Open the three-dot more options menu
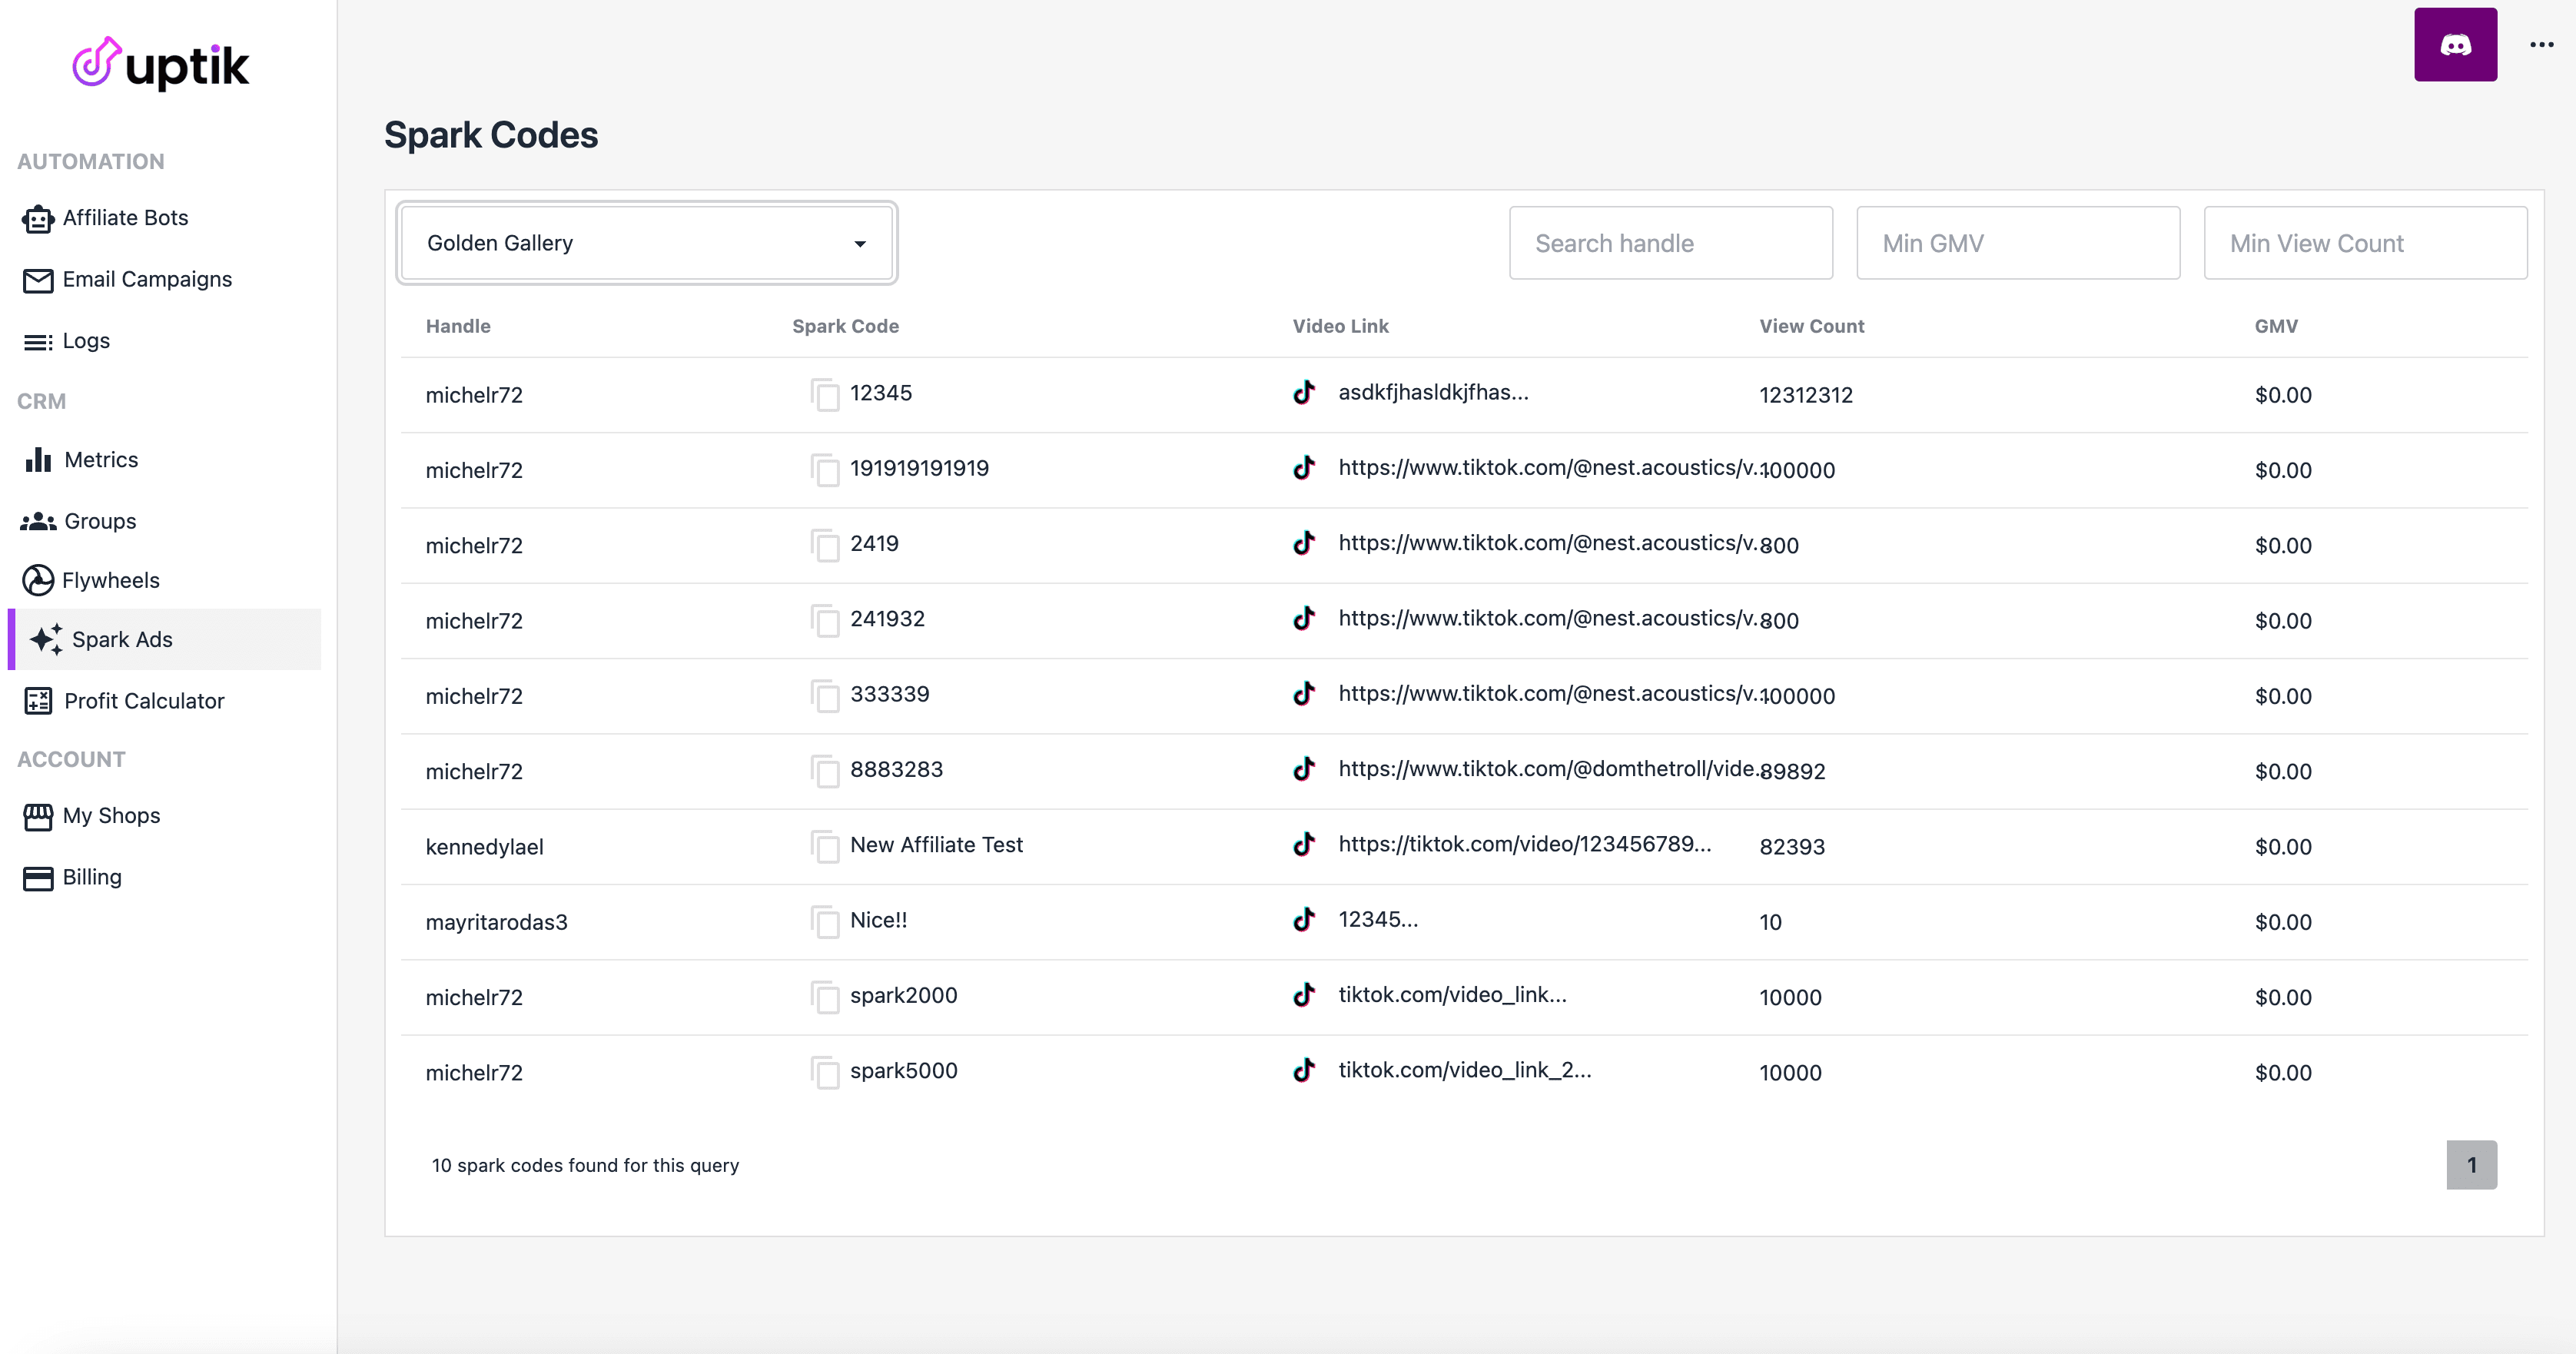The height and width of the screenshot is (1354, 2576). [2541, 45]
